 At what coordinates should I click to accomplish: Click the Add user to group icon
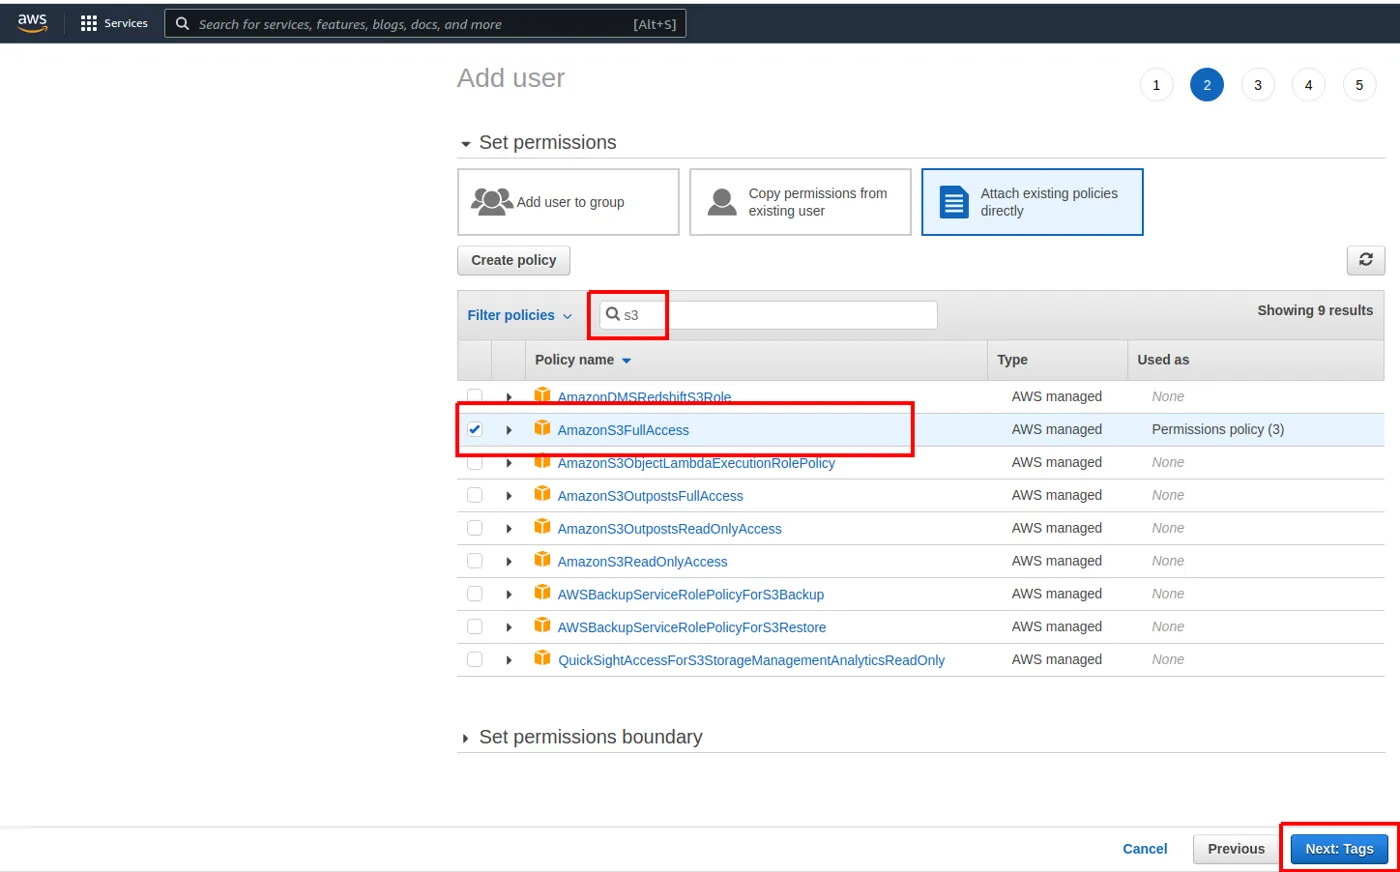492,202
